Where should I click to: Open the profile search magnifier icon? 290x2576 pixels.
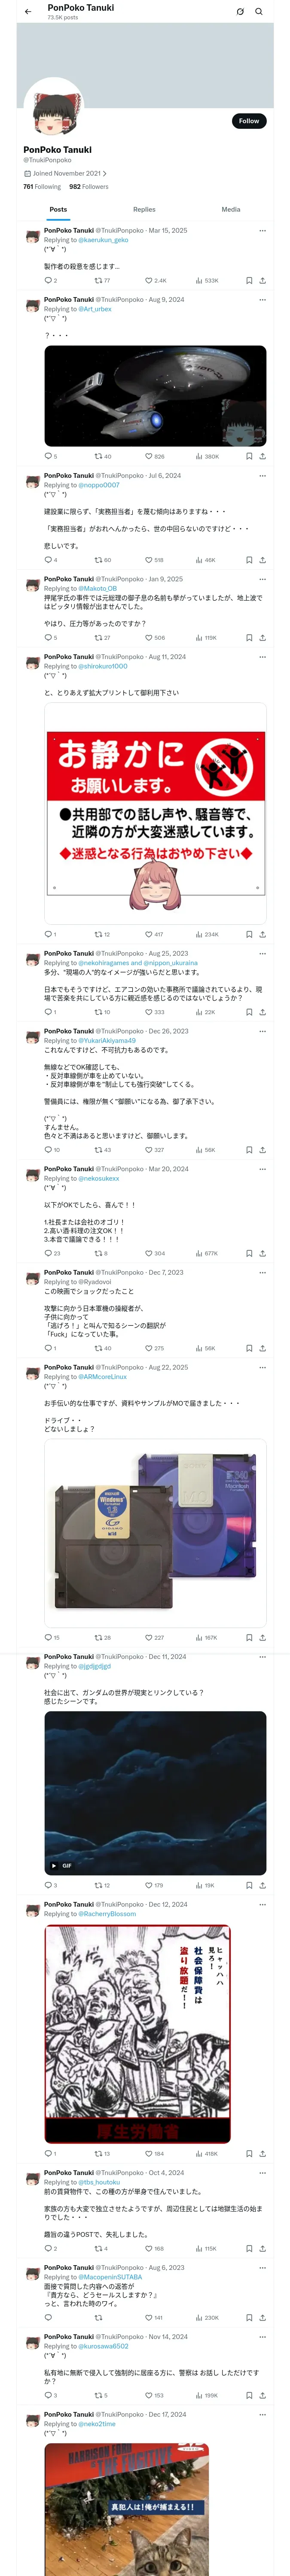coord(259,12)
